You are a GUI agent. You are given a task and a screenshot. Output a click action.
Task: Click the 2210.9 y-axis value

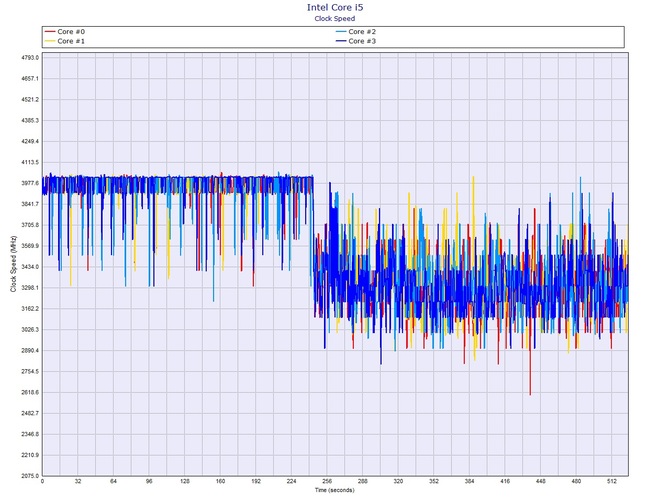[x=30, y=455]
